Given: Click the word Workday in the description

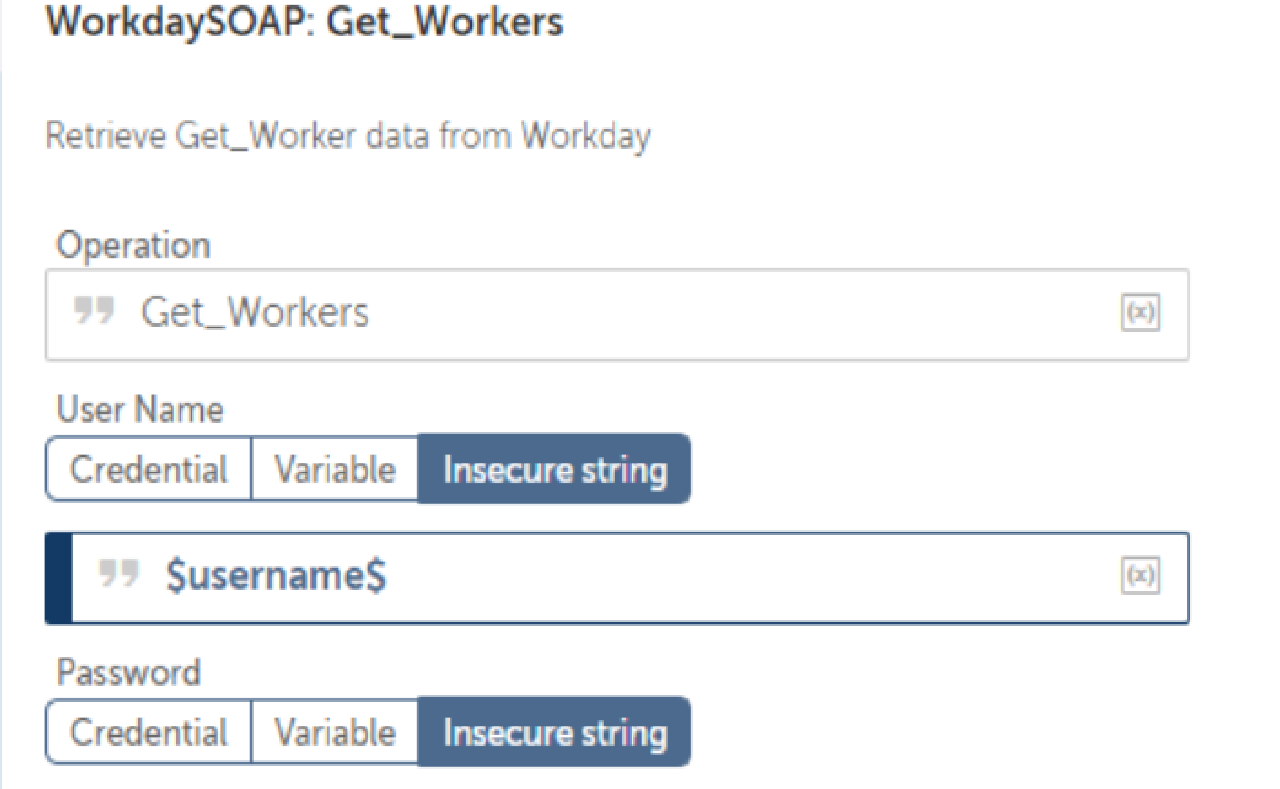Looking at the screenshot, I should click(x=585, y=134).
